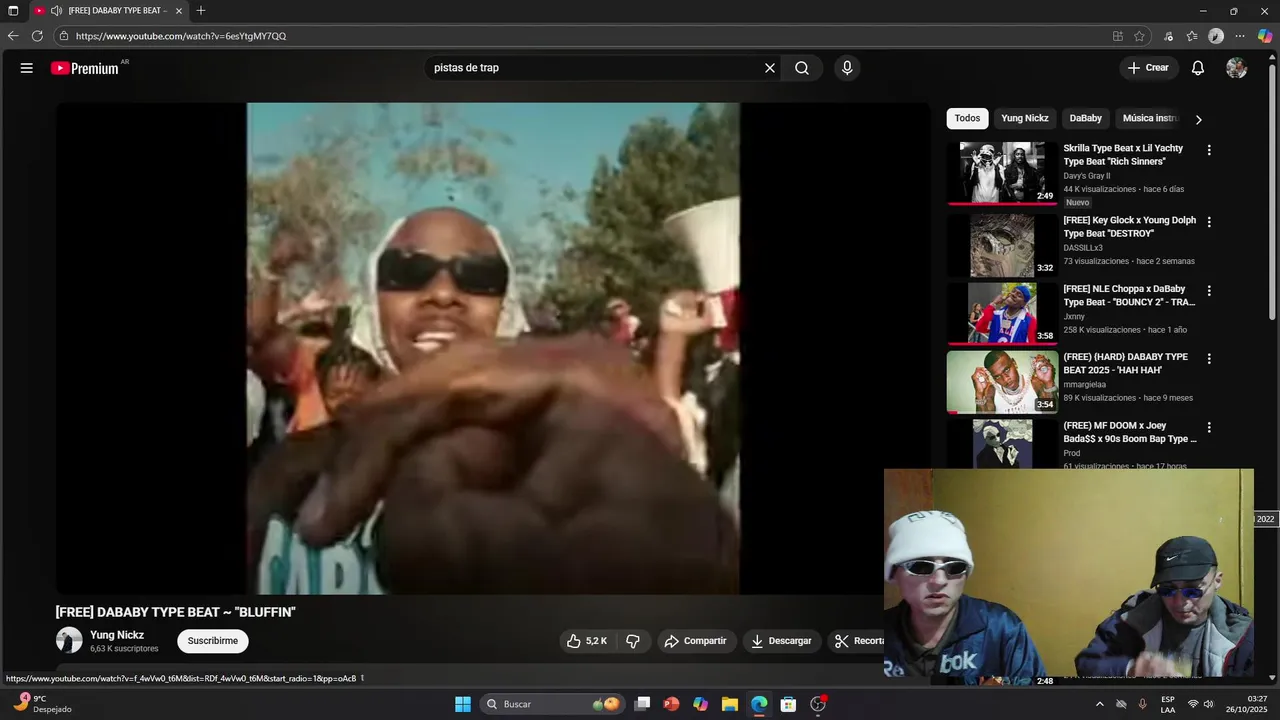Open the media extension icon in Edge toolbar
This screenshot has width=1280, height=720.
[1168, 36]
